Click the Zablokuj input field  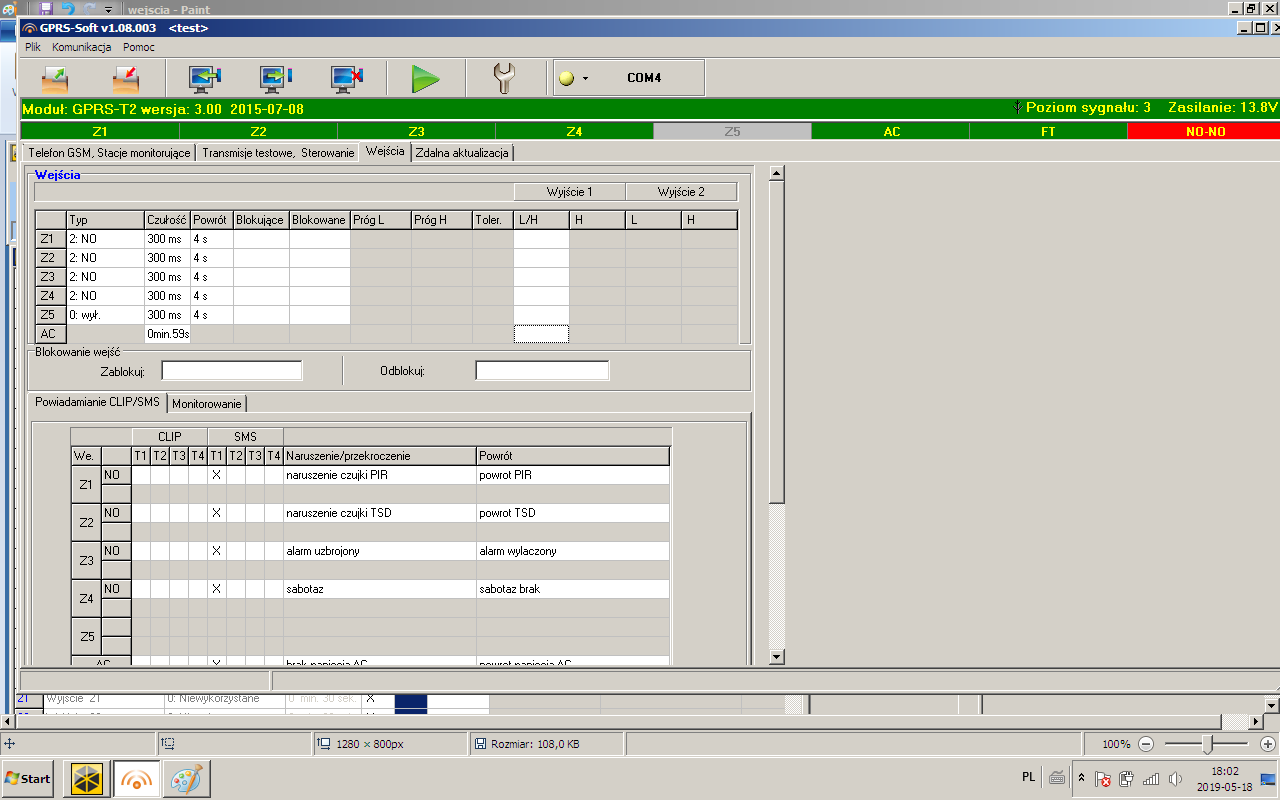(232, 371)
